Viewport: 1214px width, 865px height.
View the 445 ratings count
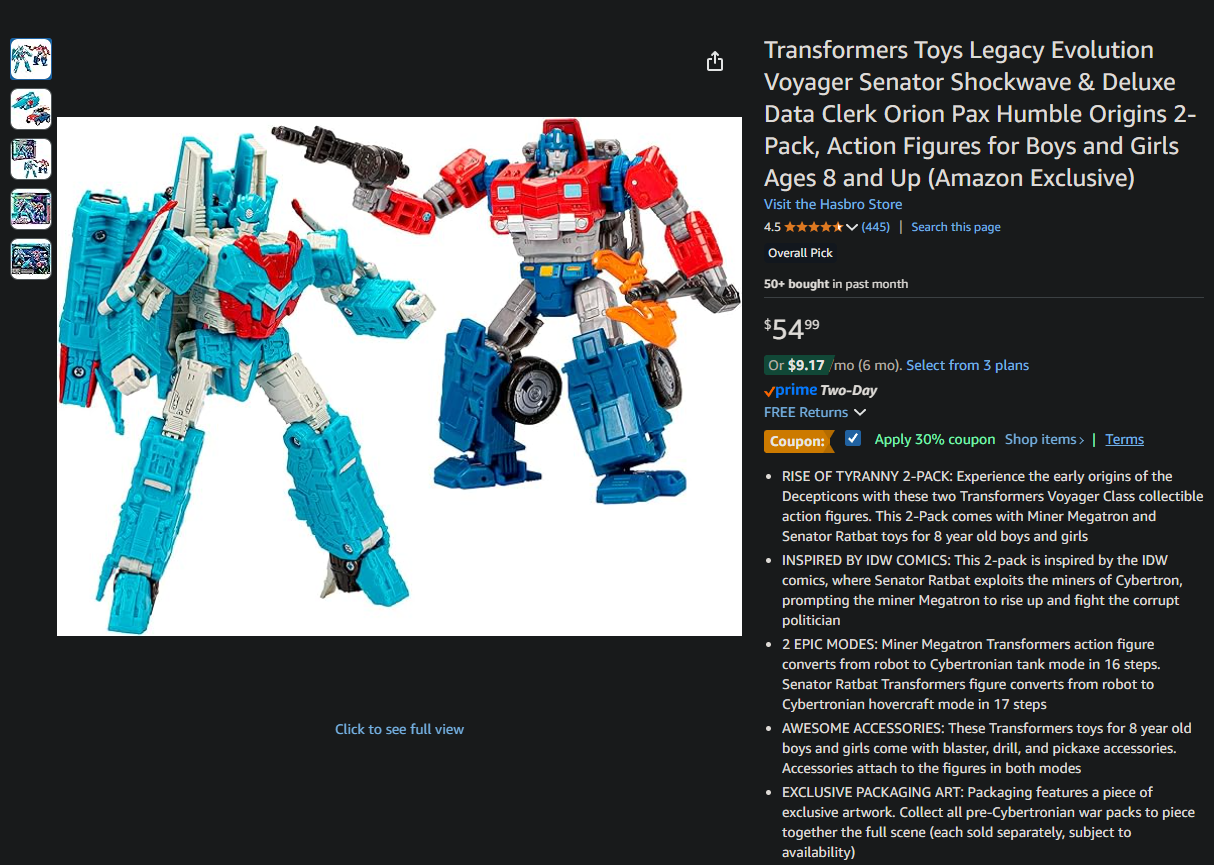(876, 227)
